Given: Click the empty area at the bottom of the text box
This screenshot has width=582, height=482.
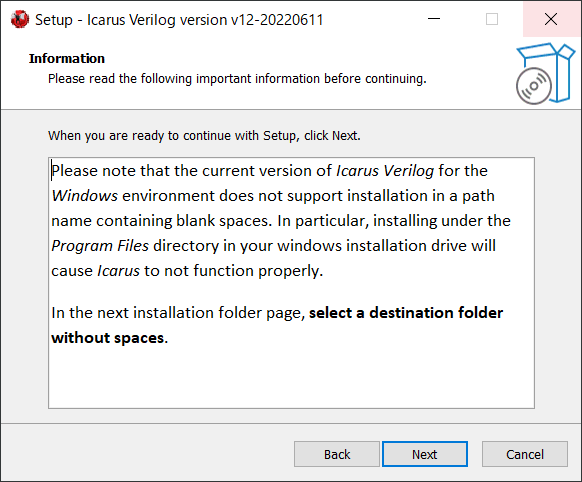Looking at the screenshot, I should pos(291,378).
